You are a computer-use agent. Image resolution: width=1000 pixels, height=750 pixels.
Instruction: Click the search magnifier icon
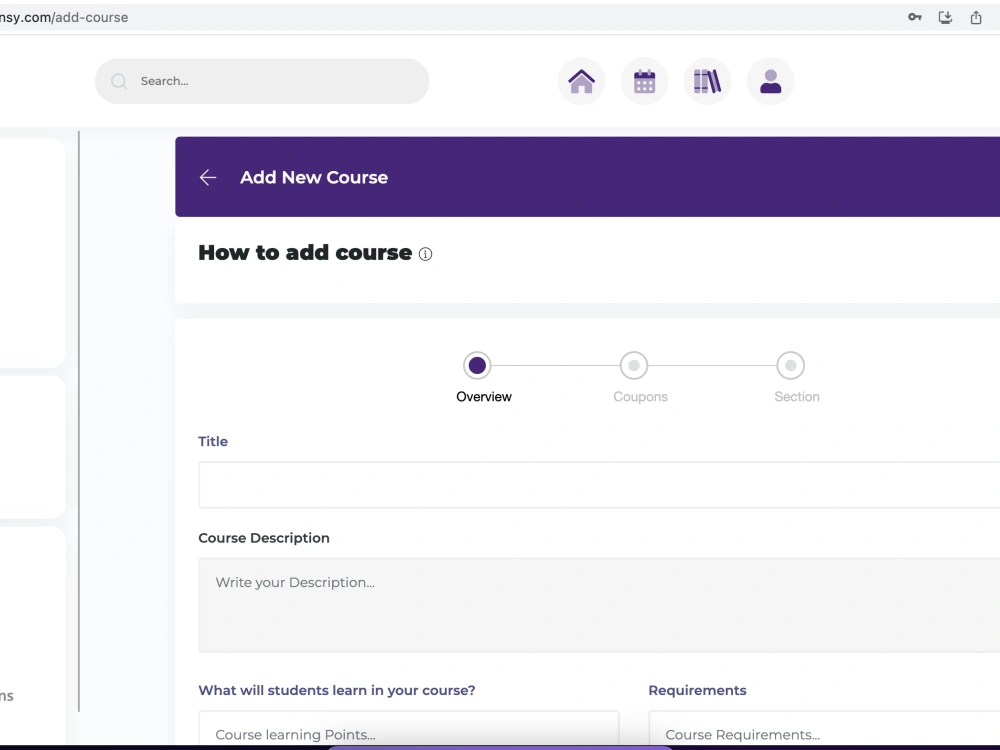[119, 81]
